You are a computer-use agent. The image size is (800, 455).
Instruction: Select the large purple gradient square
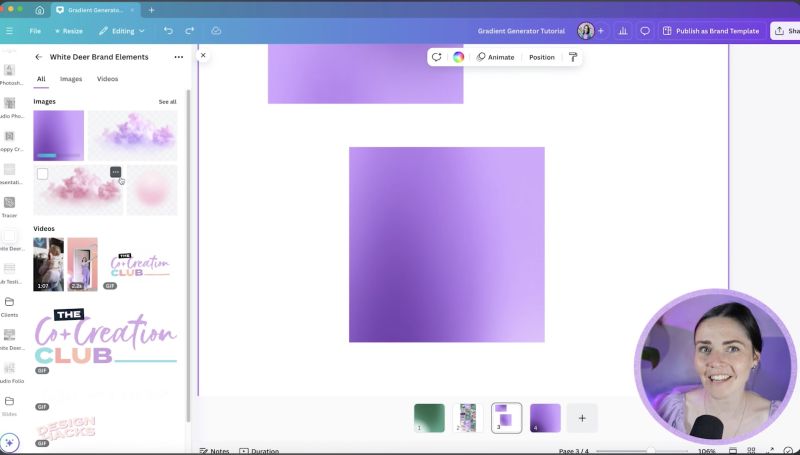click(446, 245)
